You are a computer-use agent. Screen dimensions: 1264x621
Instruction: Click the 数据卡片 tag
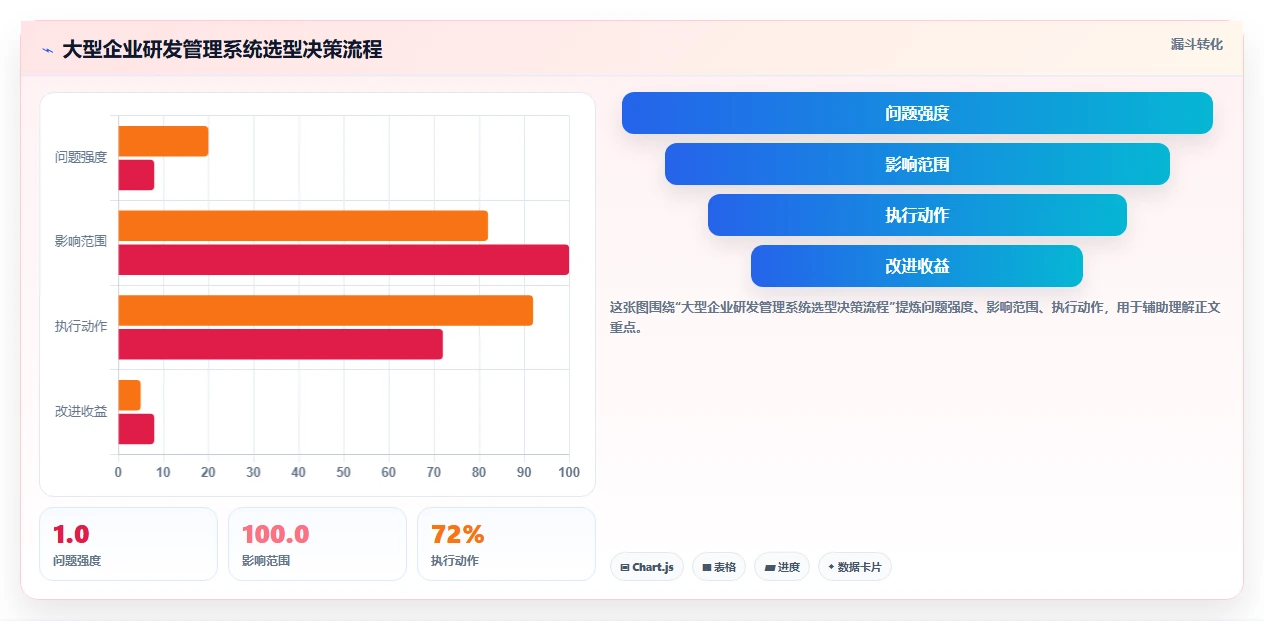click(855, 567)
